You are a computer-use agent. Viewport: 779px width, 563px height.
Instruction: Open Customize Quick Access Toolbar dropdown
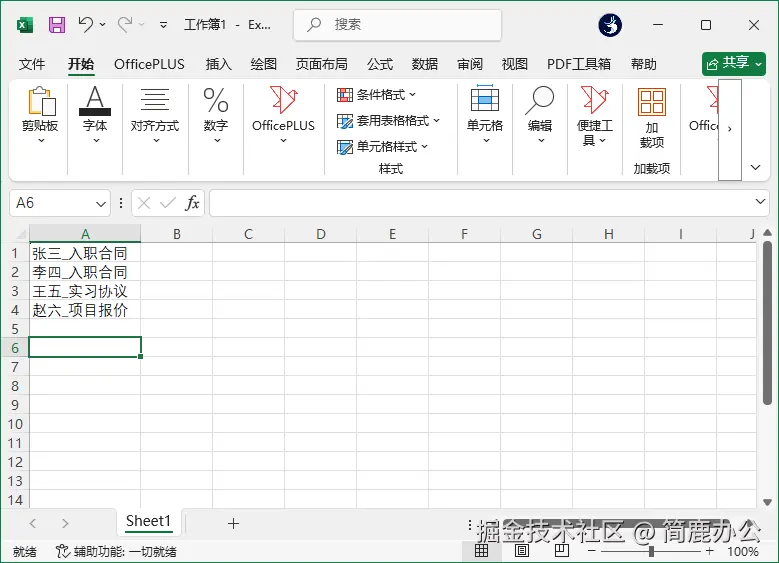(163, 24)
